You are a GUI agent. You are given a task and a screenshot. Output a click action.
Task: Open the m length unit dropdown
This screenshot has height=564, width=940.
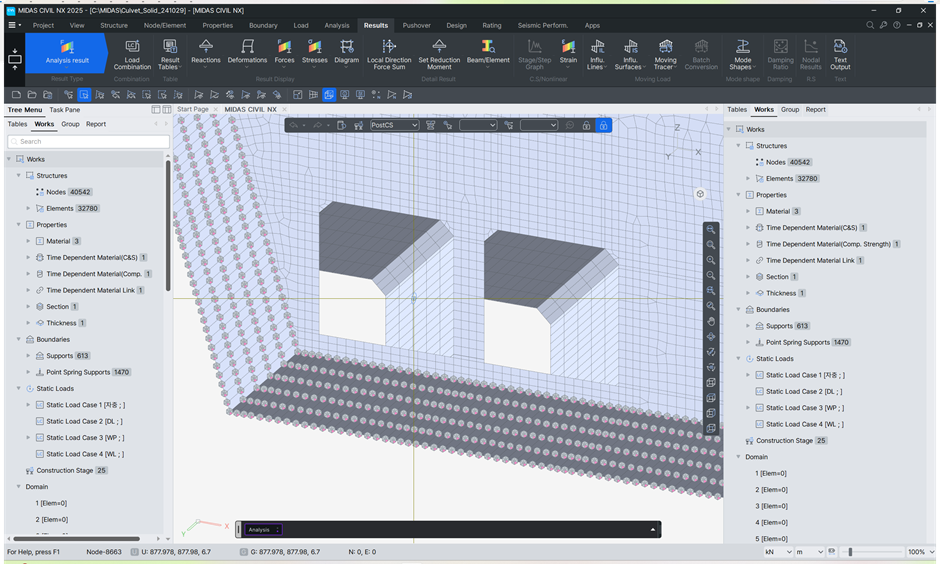[x=809, y=552]
